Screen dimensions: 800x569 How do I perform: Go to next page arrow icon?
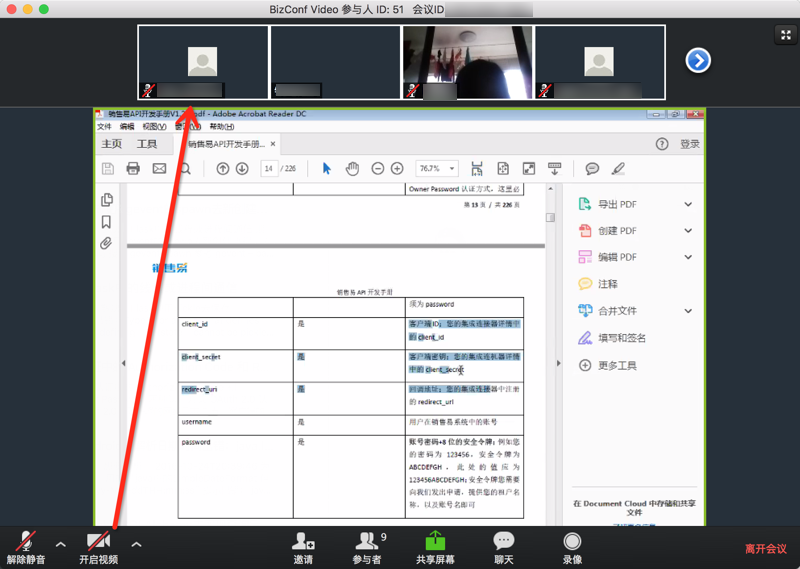tap(242, 168)
